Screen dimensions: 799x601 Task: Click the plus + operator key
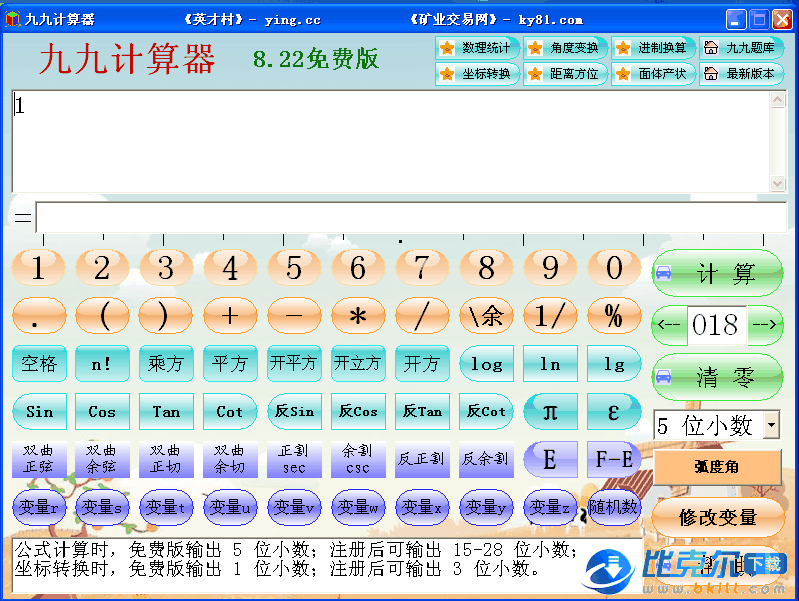pos(230,316)
